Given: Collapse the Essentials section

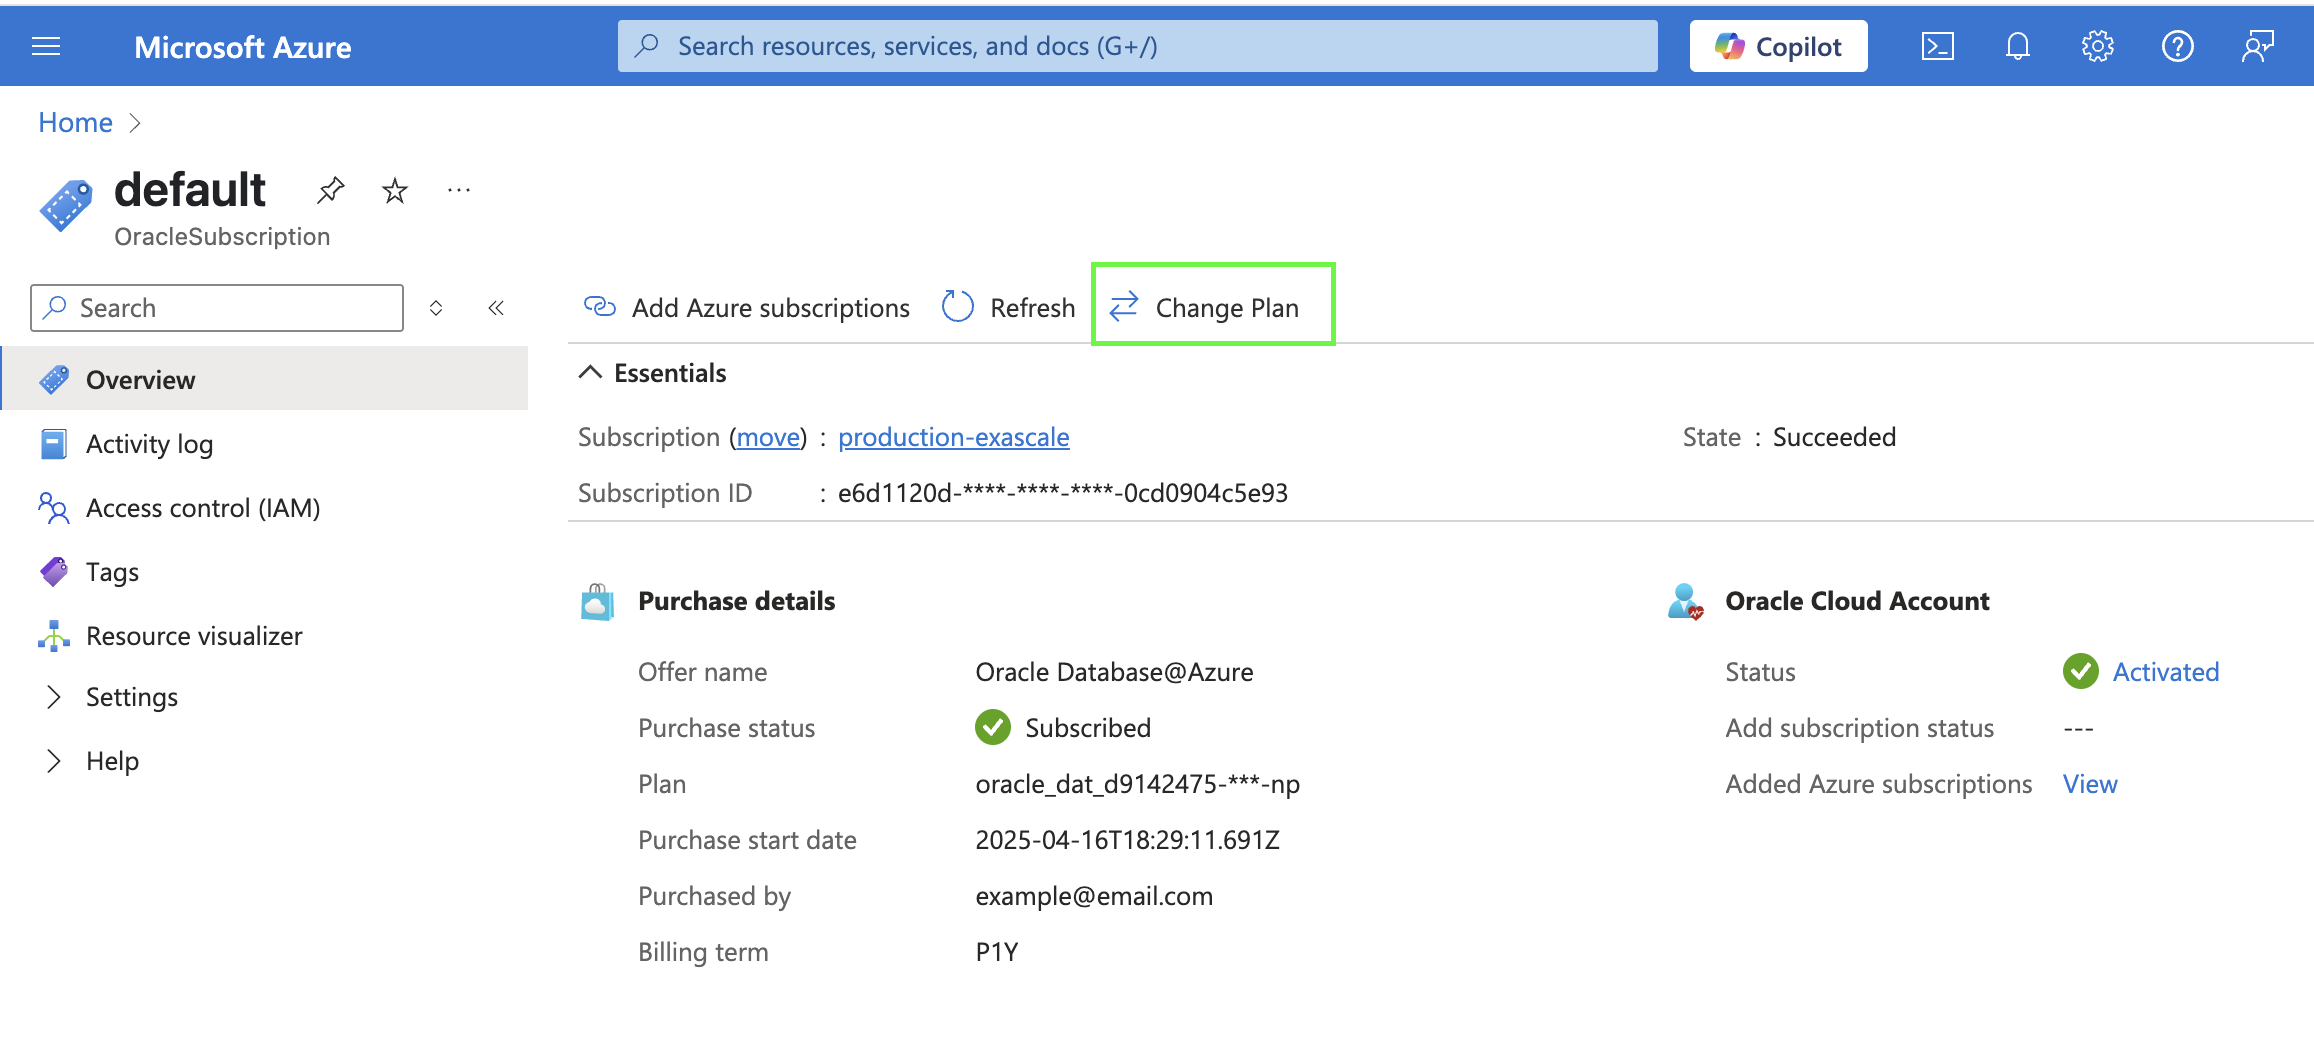Looking at the screenshot, I should point(591,373).
